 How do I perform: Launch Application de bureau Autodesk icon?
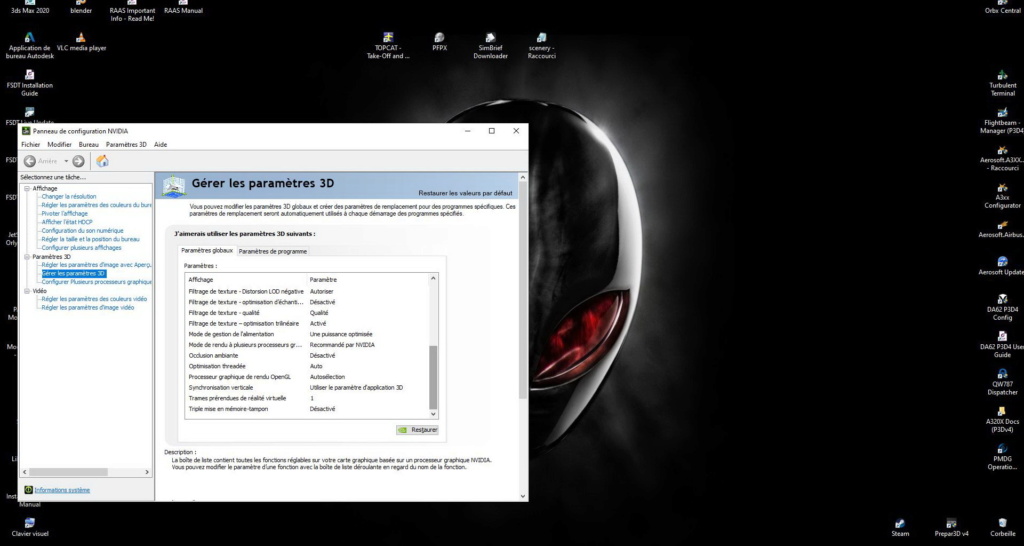[x=29, y=46]
